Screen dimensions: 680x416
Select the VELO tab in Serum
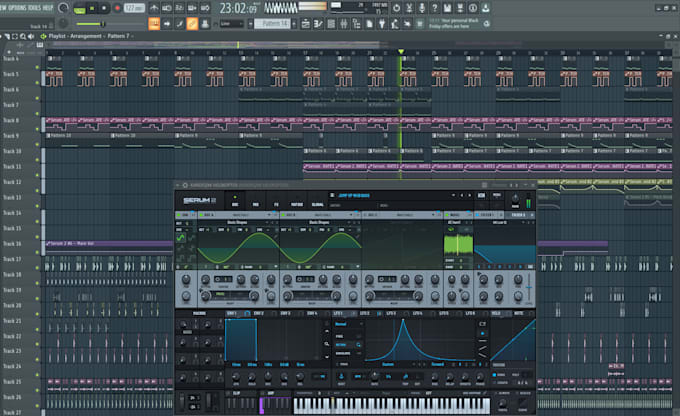click(496, 313)
